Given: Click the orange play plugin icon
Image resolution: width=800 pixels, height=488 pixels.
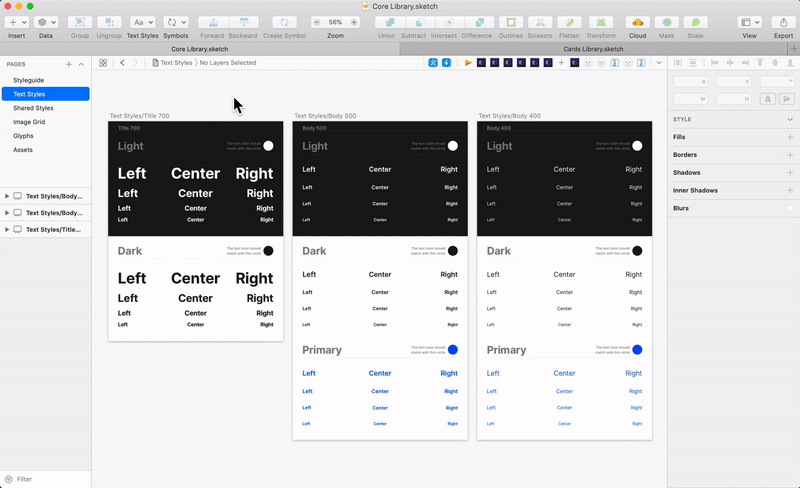Looking at the screenshot, I should [468, 63].
